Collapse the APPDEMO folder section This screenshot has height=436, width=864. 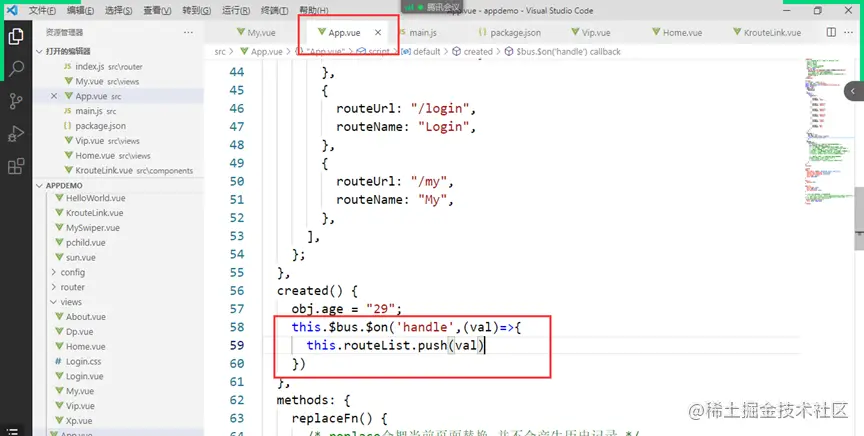coord(64,186)
